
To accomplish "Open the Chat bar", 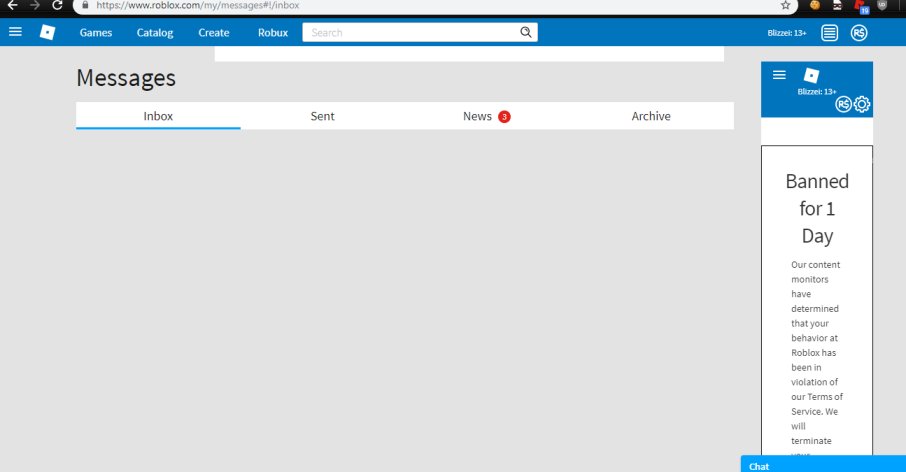I will click(823, 464).
